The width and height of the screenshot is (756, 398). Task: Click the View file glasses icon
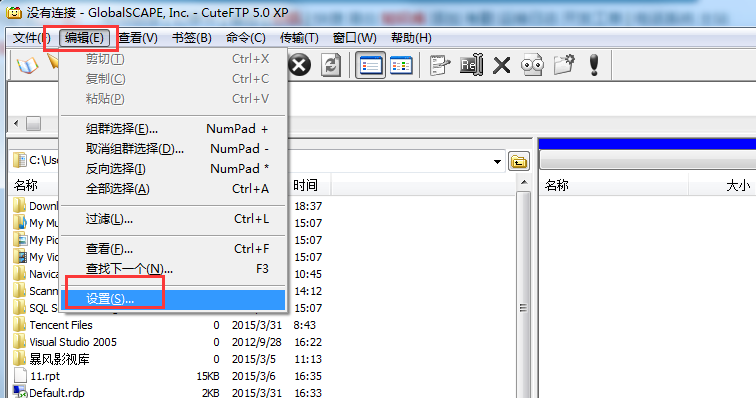pos(532,65)
